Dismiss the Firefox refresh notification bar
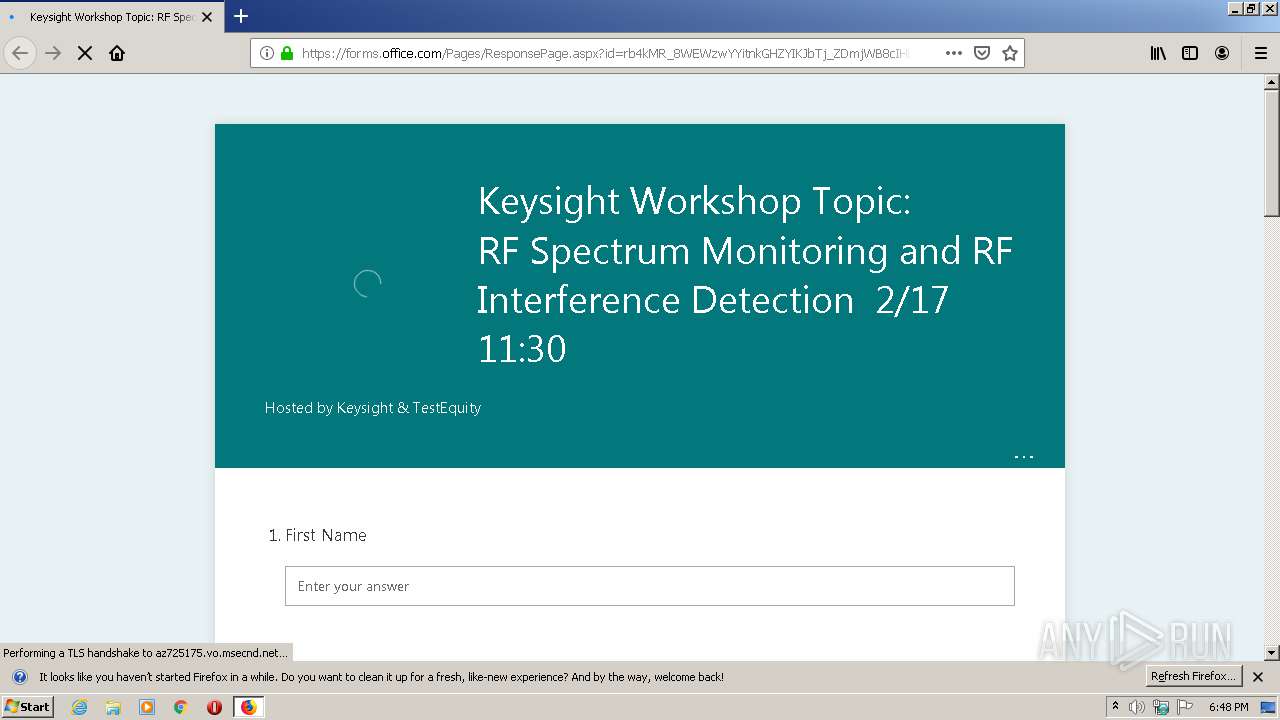 tap(1259, 677)
